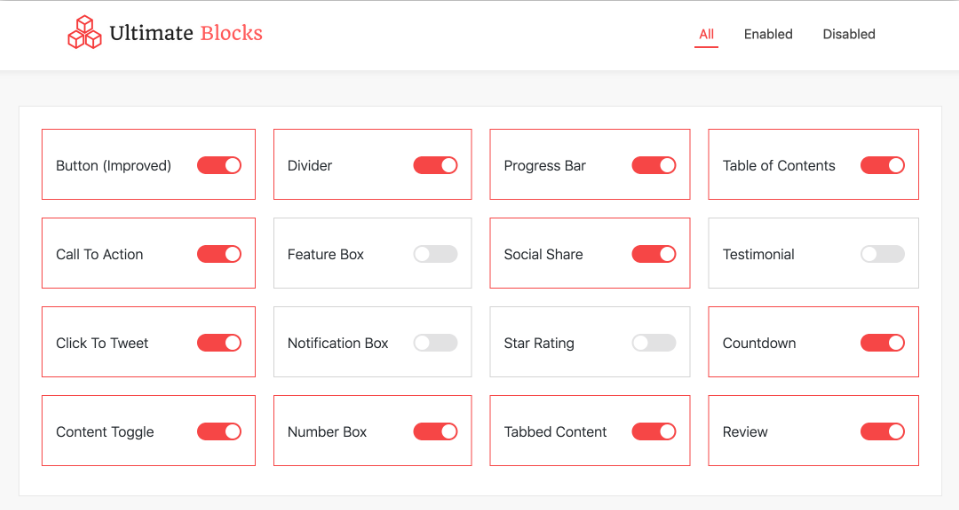
Task: Switch to the Disabled blocks tab
Action: pos(849,34)
